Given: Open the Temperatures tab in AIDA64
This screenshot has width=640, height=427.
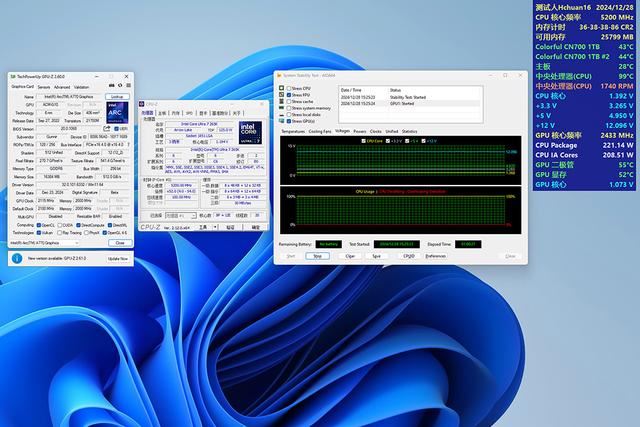Looking at the screenshot, I should coord(293,131).
